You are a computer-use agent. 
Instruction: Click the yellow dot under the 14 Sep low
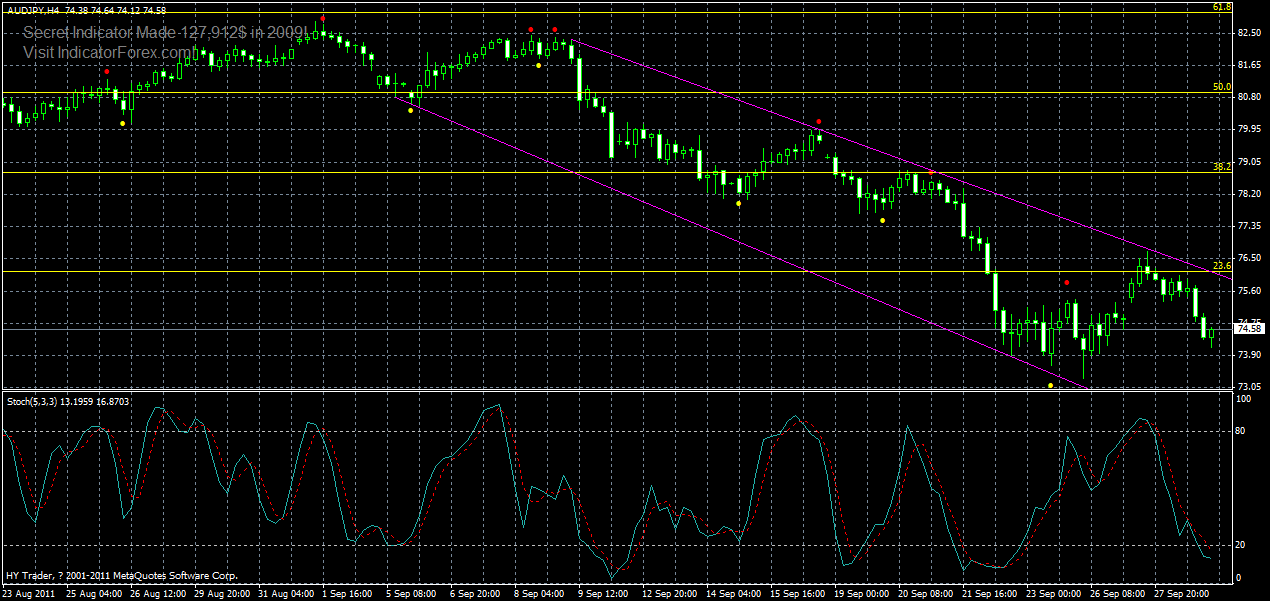pos(738,203)
